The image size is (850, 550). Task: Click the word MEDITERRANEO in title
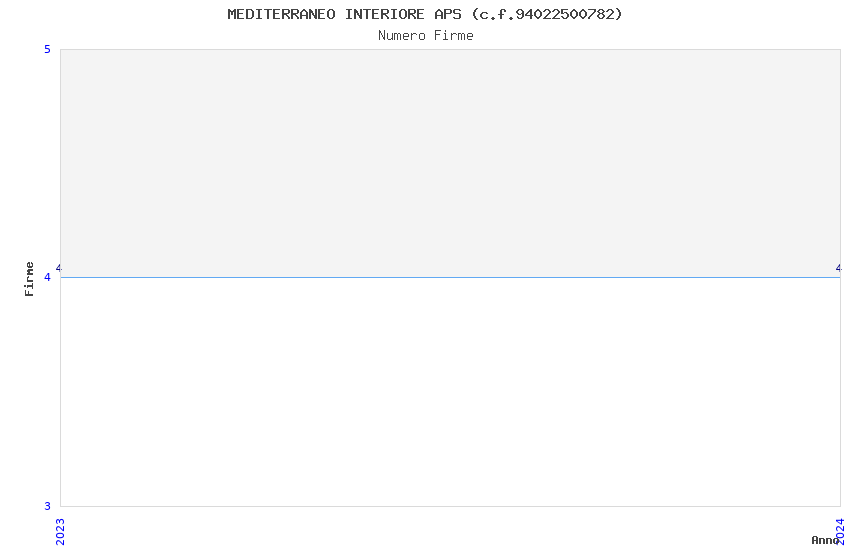tap(281, 14)
